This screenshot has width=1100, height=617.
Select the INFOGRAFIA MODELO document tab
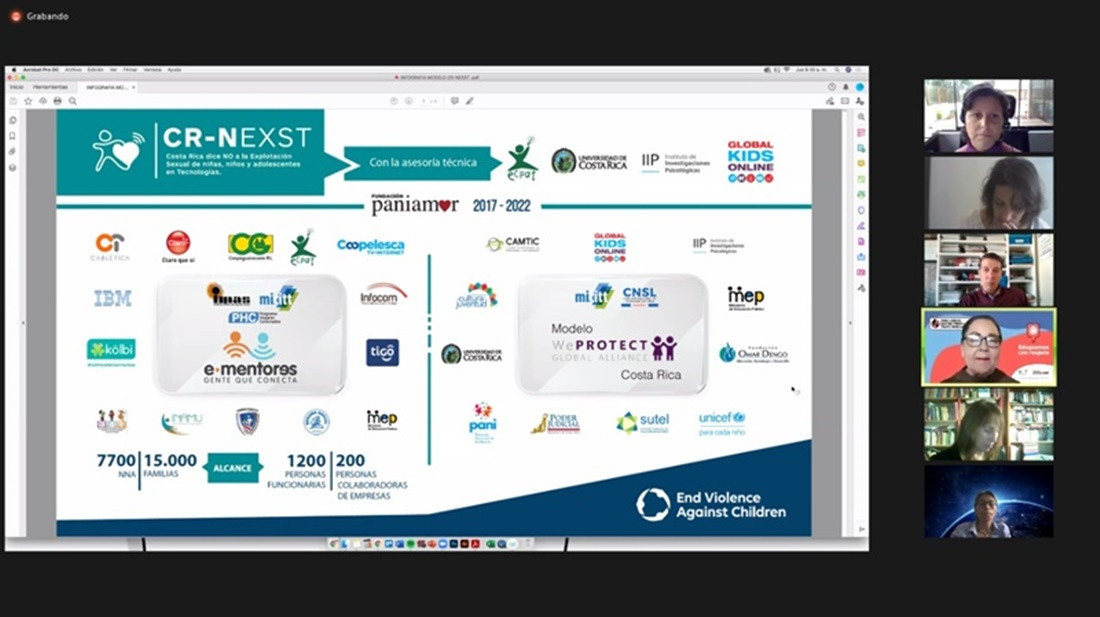tap(107, 88)
